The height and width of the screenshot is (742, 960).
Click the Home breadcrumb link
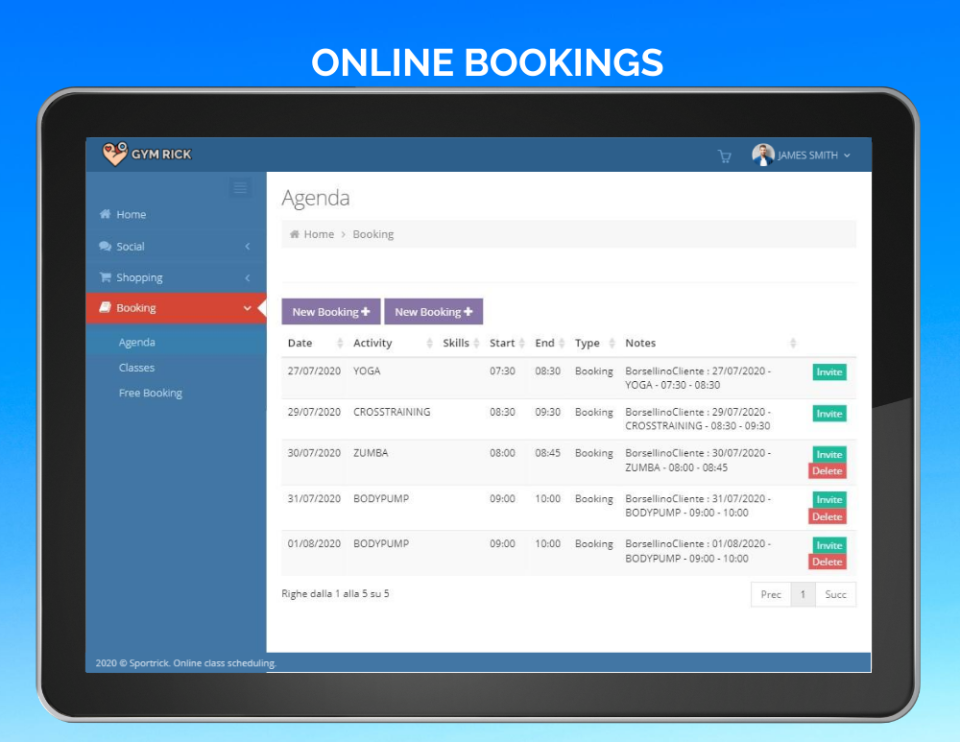tap(318, 233)
